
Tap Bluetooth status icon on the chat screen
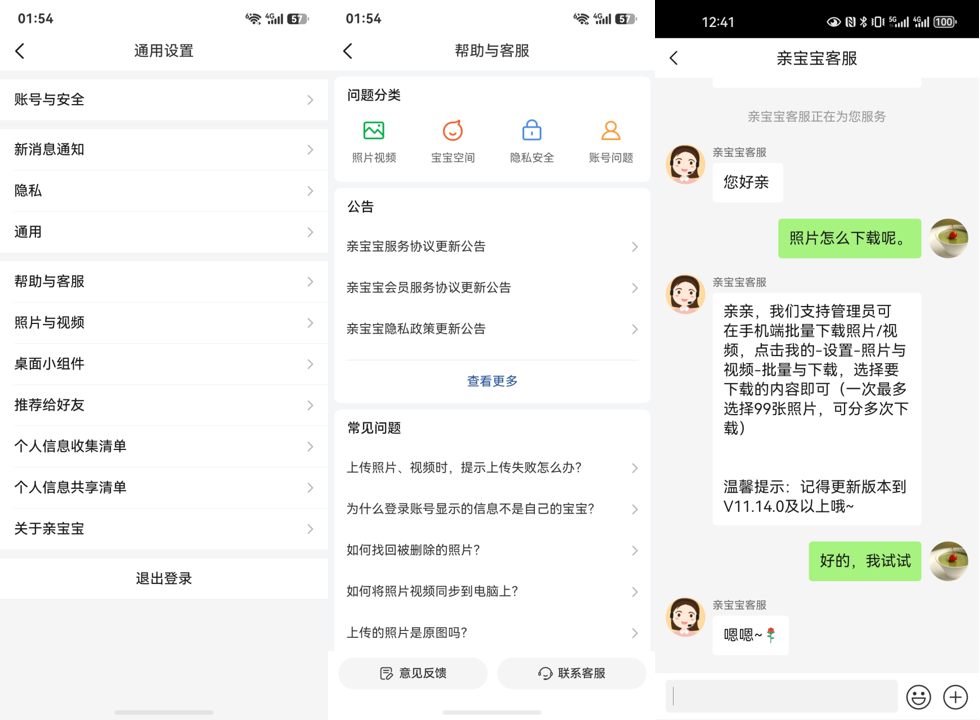(863, 22)
